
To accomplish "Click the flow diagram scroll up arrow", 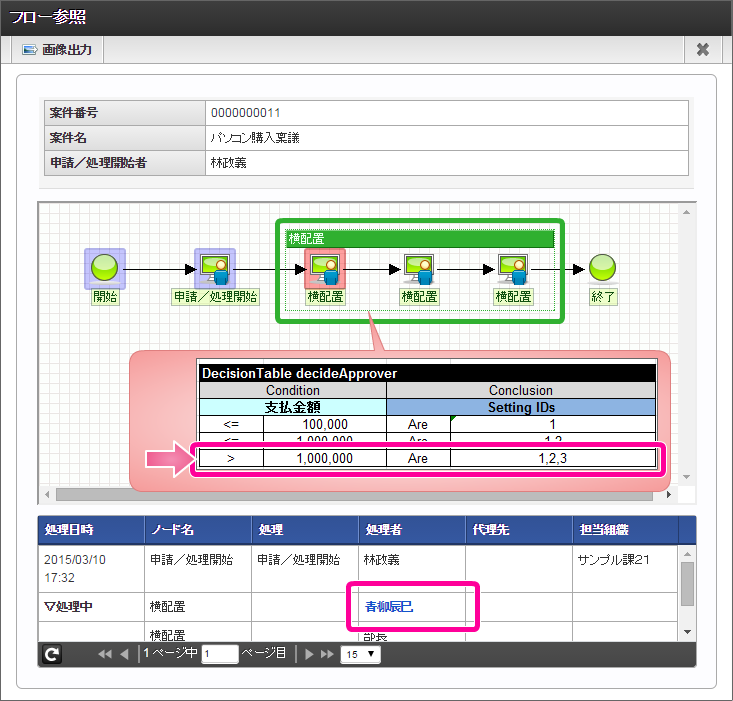I will [x=686, y=213].
